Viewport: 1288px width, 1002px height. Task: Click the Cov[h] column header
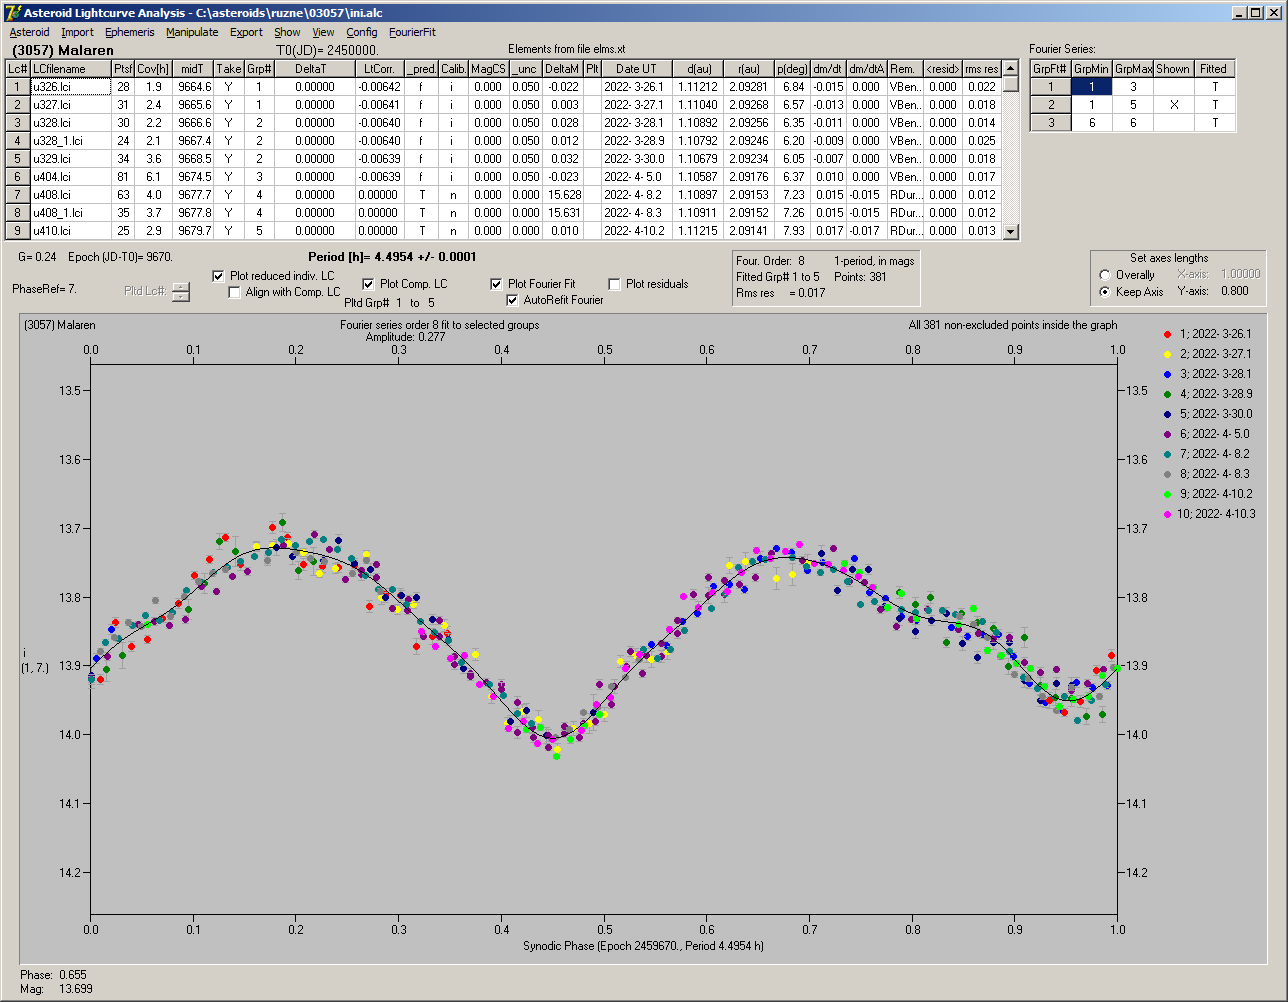(153, 69)
